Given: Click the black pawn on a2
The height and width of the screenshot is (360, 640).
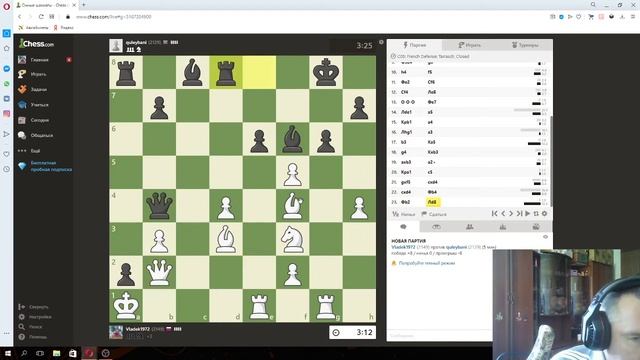Looking at the screenshot, I should pyautogui.click(x=126, y=272).
